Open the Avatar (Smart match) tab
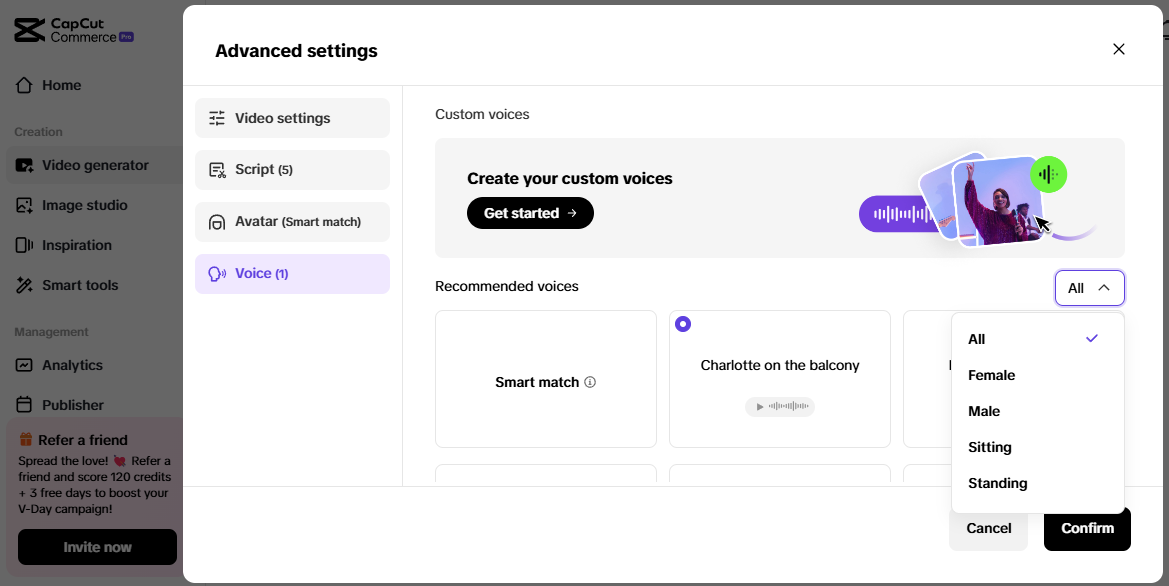The width and height of the screenshot is (1169, 586). (292, 222)
